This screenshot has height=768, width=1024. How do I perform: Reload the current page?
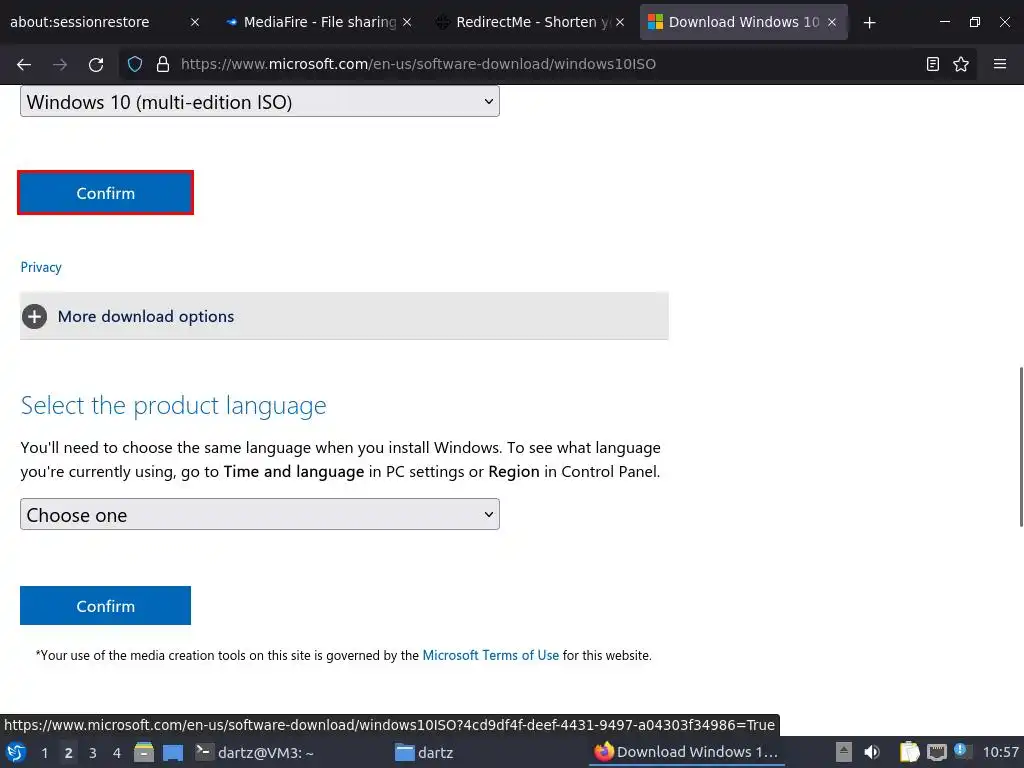(x=96, y=64)
